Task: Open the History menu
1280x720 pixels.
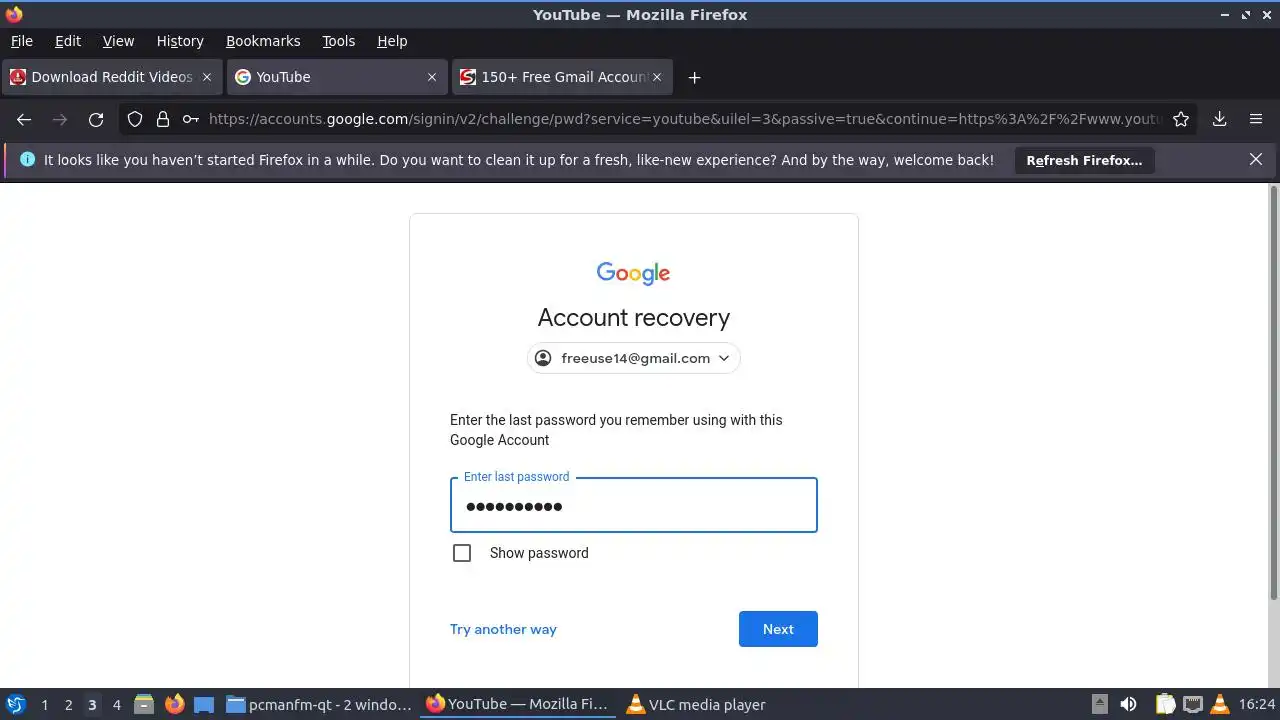Action: [x=180, y=41]
